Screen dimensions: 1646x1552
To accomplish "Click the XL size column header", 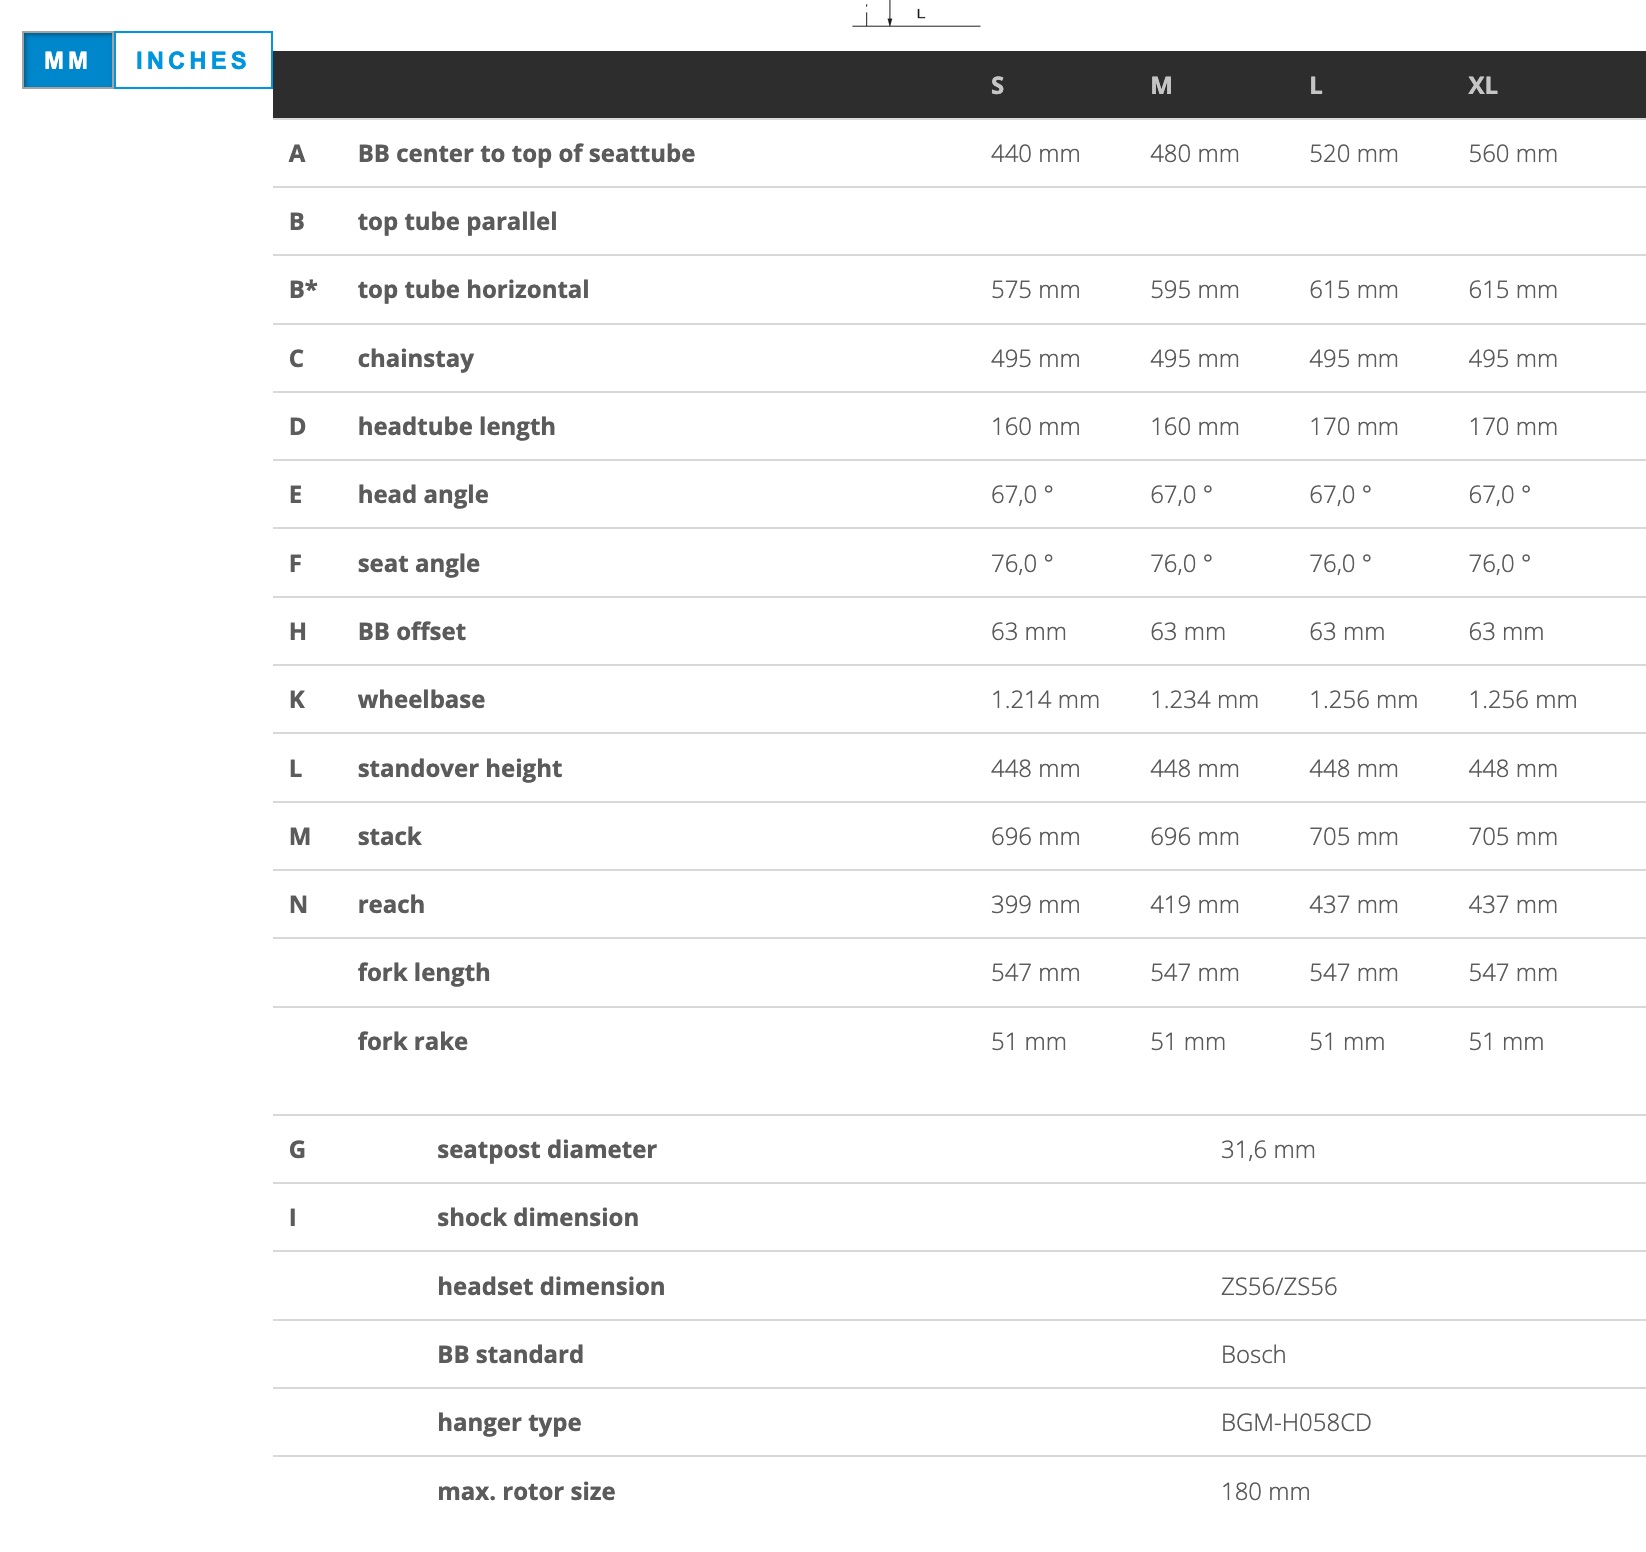I will (x=1482, y=86).
